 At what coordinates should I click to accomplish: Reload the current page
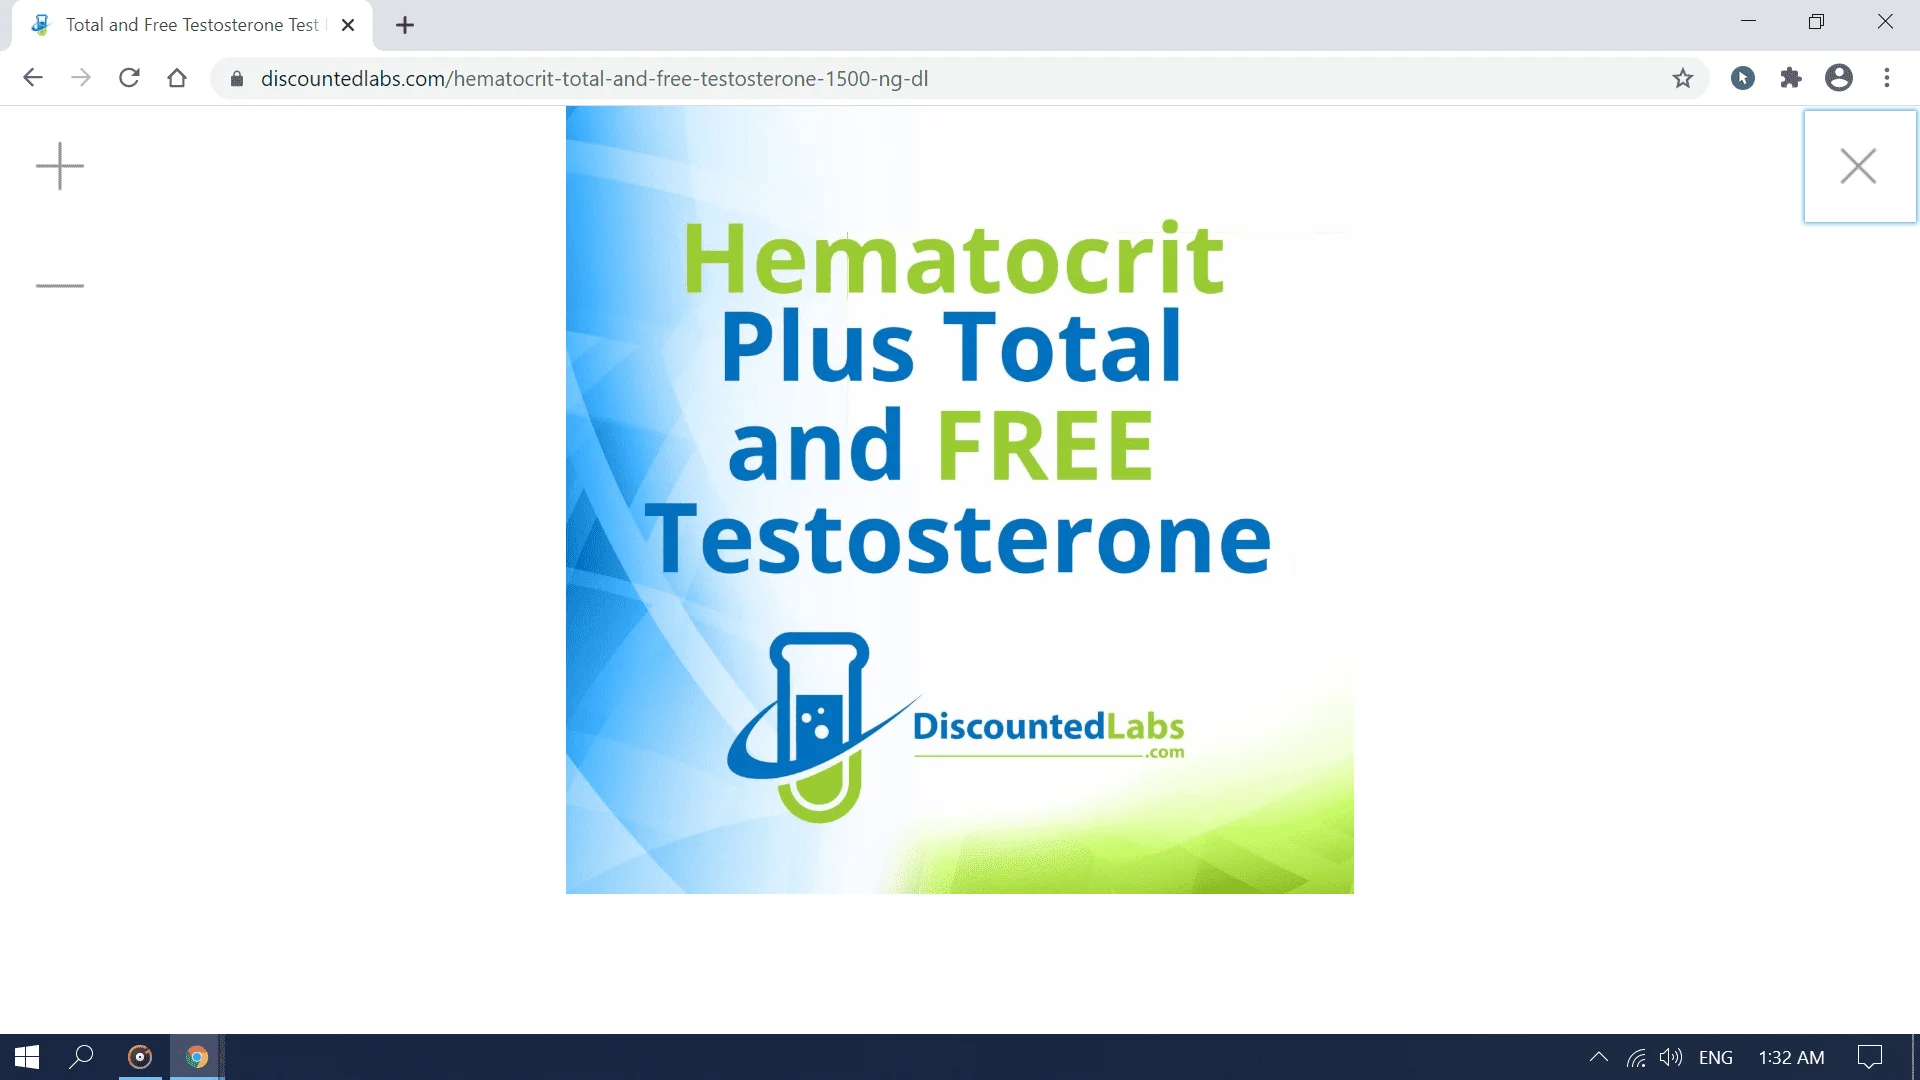129,78
